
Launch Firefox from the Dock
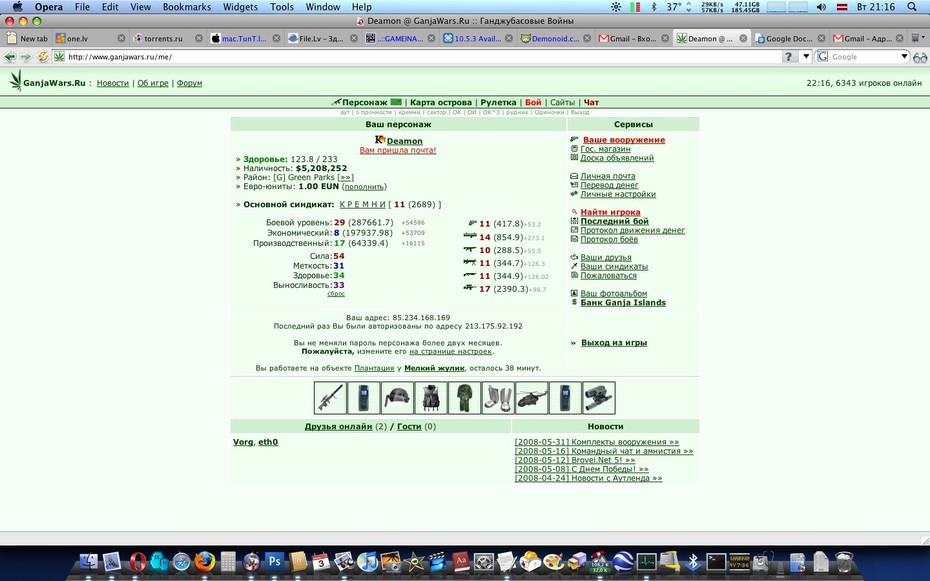tap(205, 561)
